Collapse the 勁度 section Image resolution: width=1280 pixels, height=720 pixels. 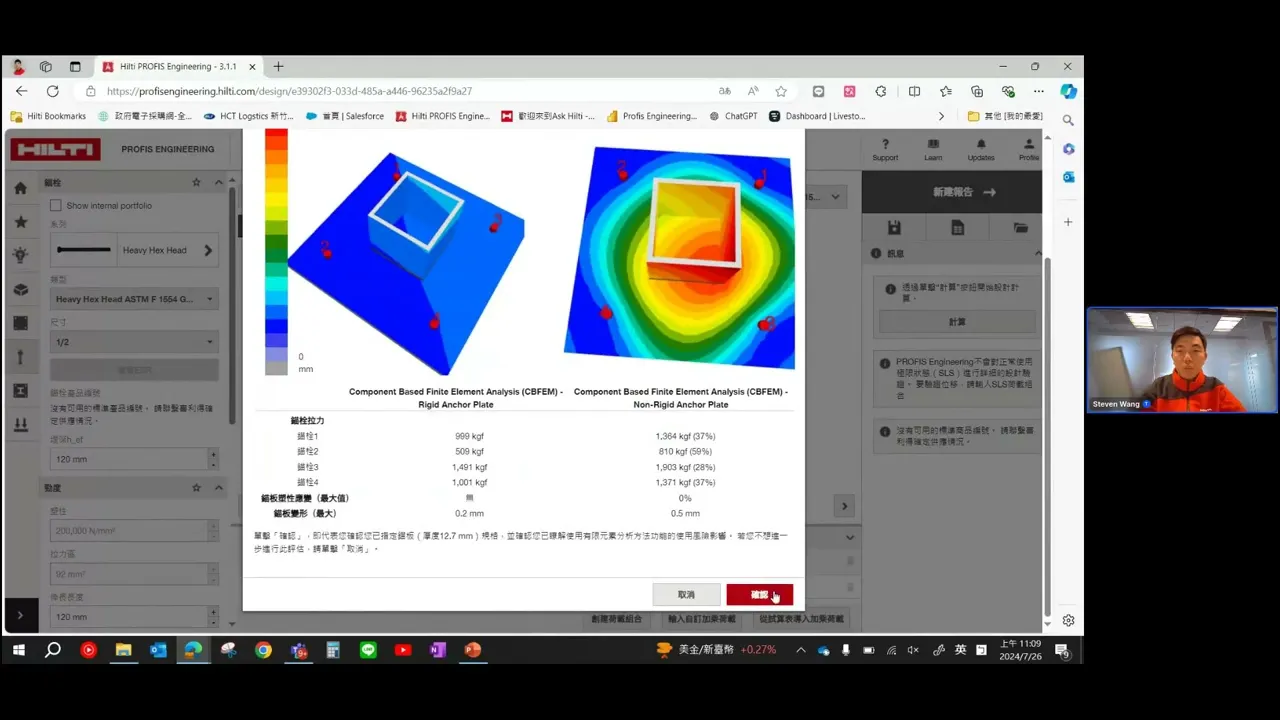tap(218, 488)
